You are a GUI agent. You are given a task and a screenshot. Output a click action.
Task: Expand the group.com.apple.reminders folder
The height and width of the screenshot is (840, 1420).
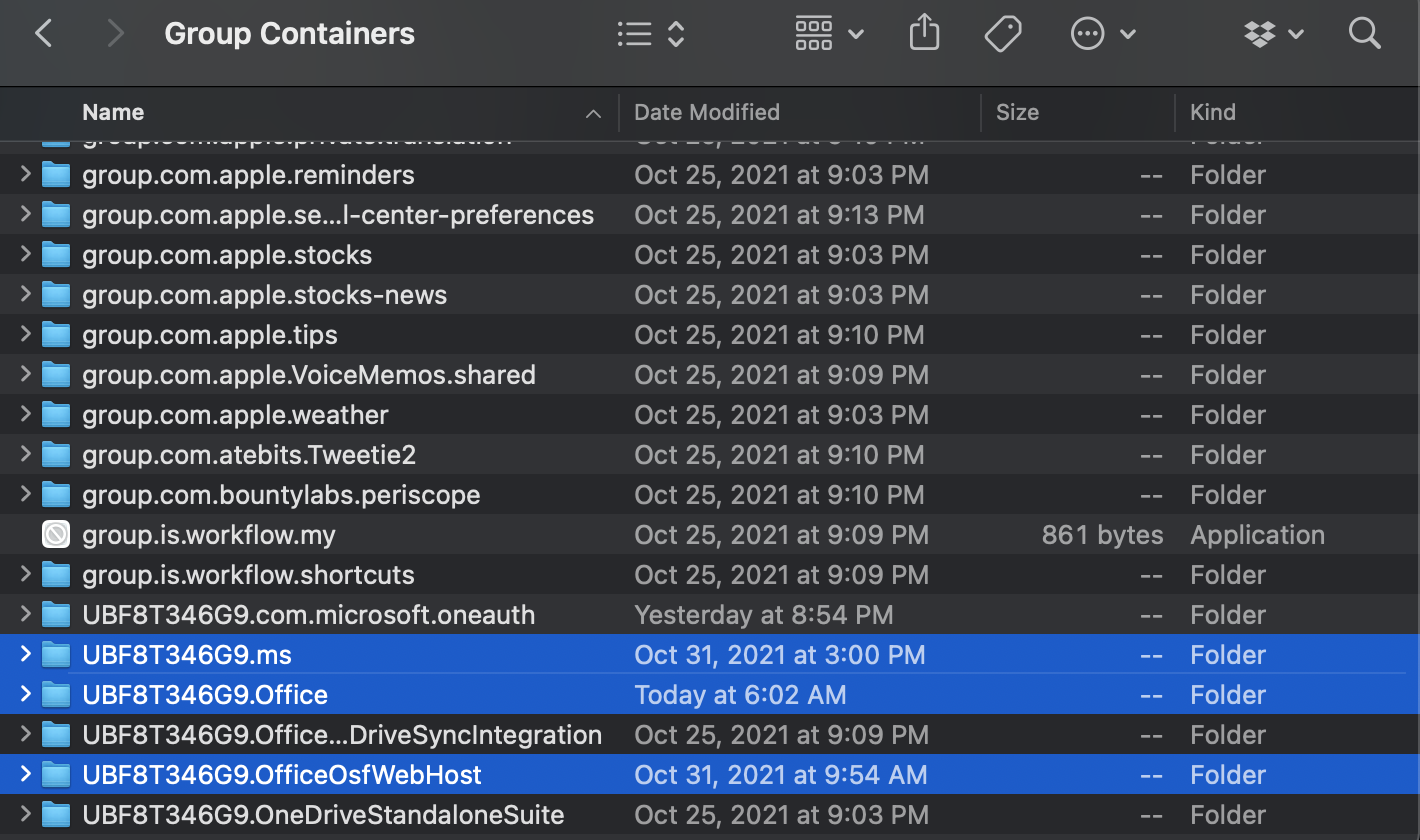pyautogui.click(x=25, y=175)
